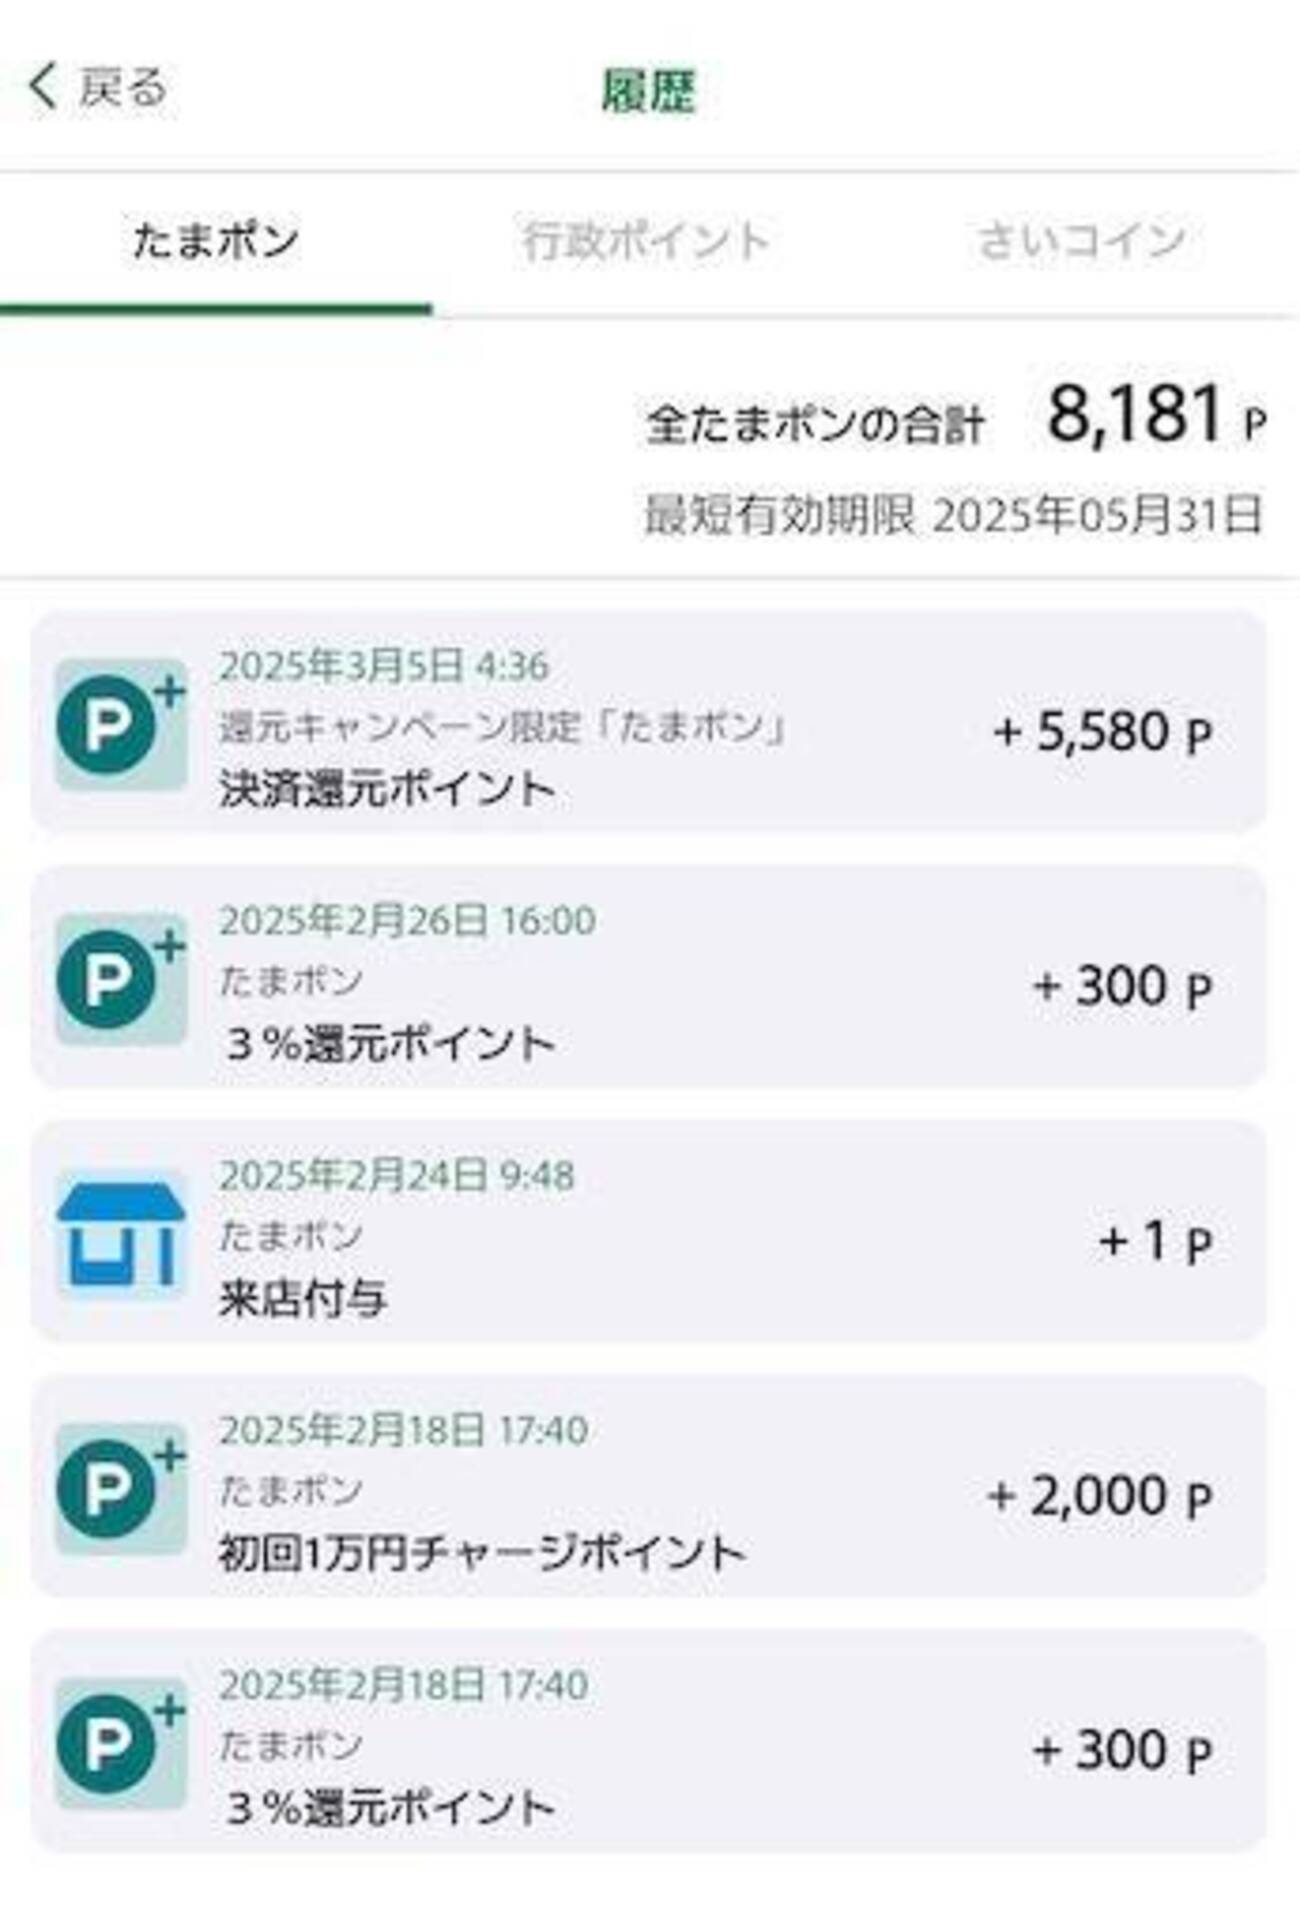Open the 来店付与 history entry
The width and height of the screenshot is (1300, 1929).
click(x=302, y=1299)
